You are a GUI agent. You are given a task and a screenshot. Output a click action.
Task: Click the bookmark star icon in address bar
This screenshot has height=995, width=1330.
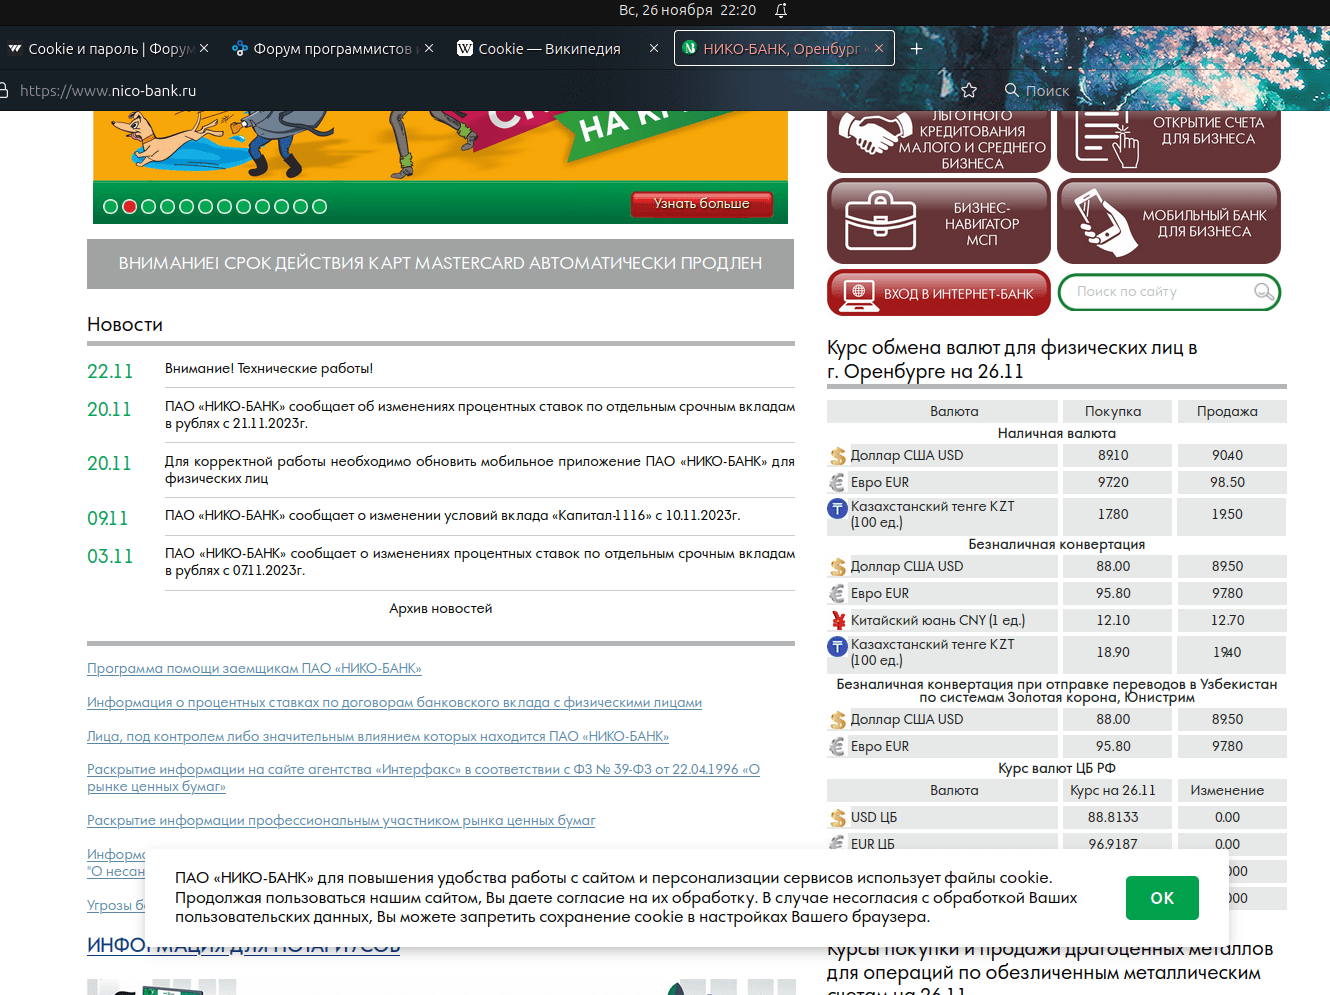click(968, 90)
